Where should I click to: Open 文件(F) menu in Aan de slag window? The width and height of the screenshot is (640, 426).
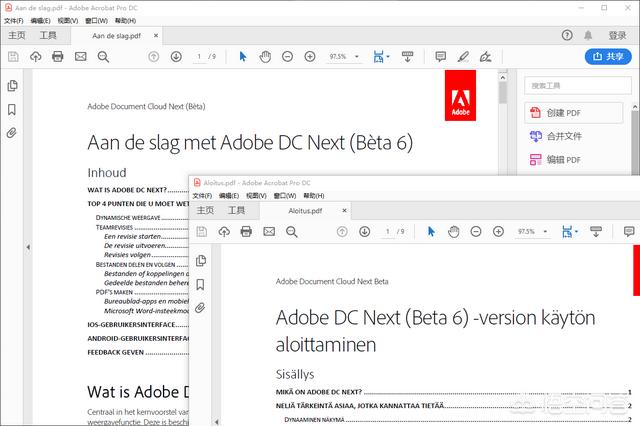pos(13,21)
